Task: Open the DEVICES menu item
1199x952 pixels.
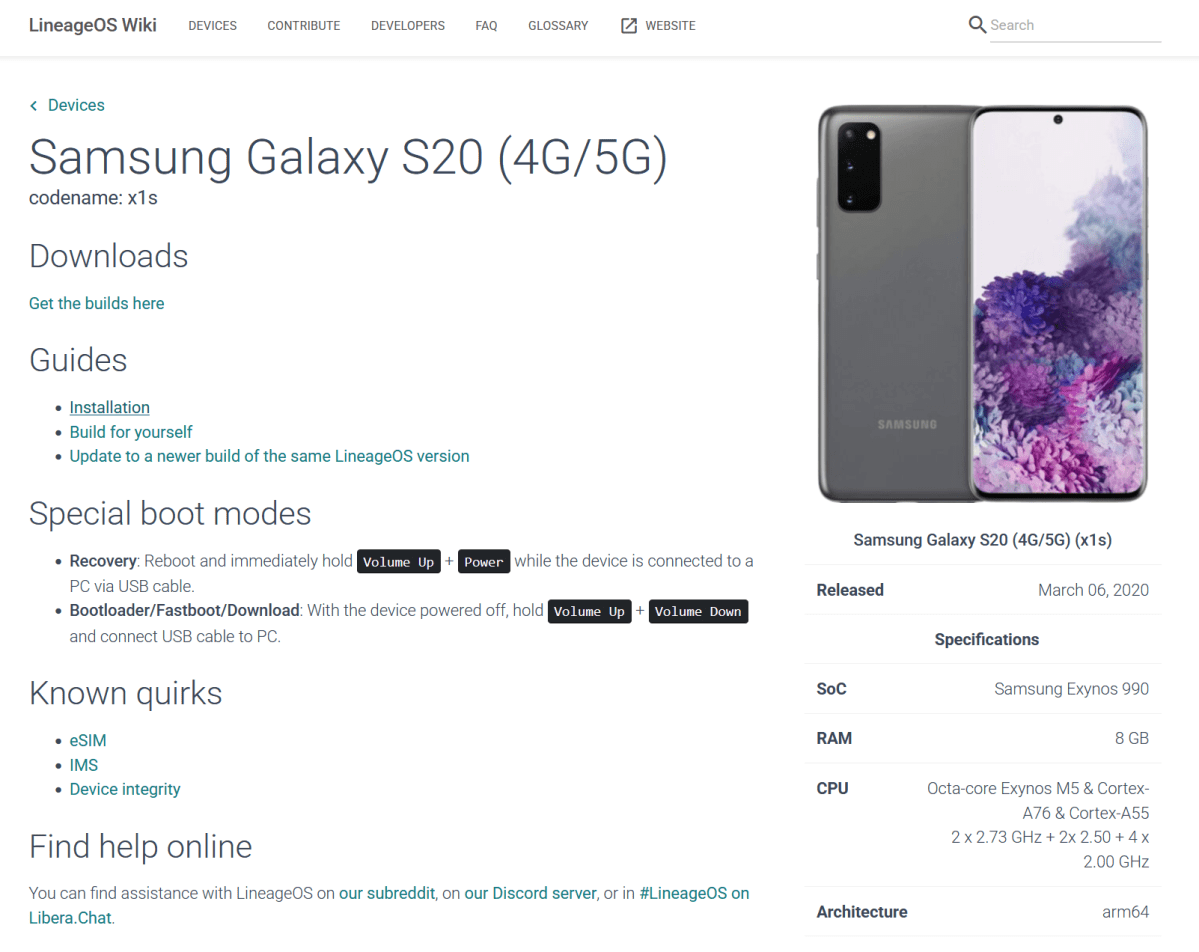Action: coord(212,26)
